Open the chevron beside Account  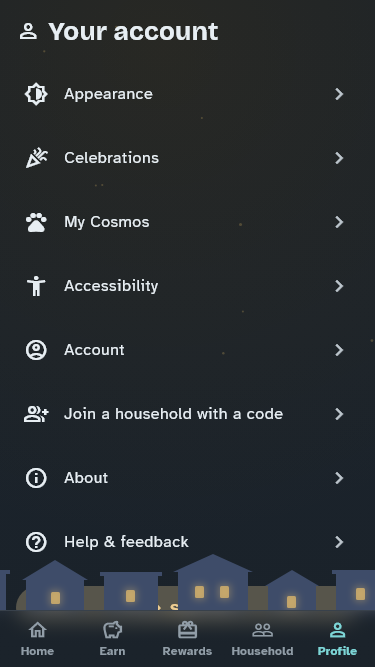tap(339, 350)
